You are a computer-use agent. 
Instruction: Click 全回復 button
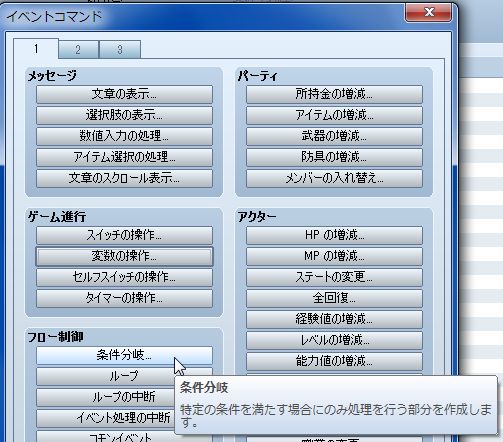pos(334,298)
